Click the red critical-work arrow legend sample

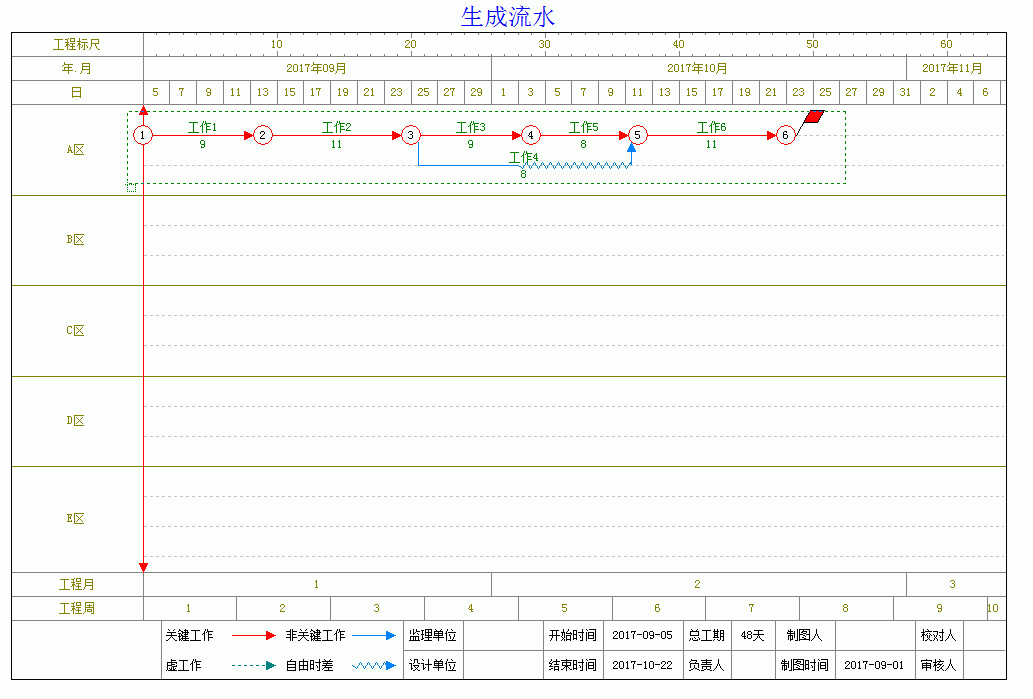click(x=254, y=636)
